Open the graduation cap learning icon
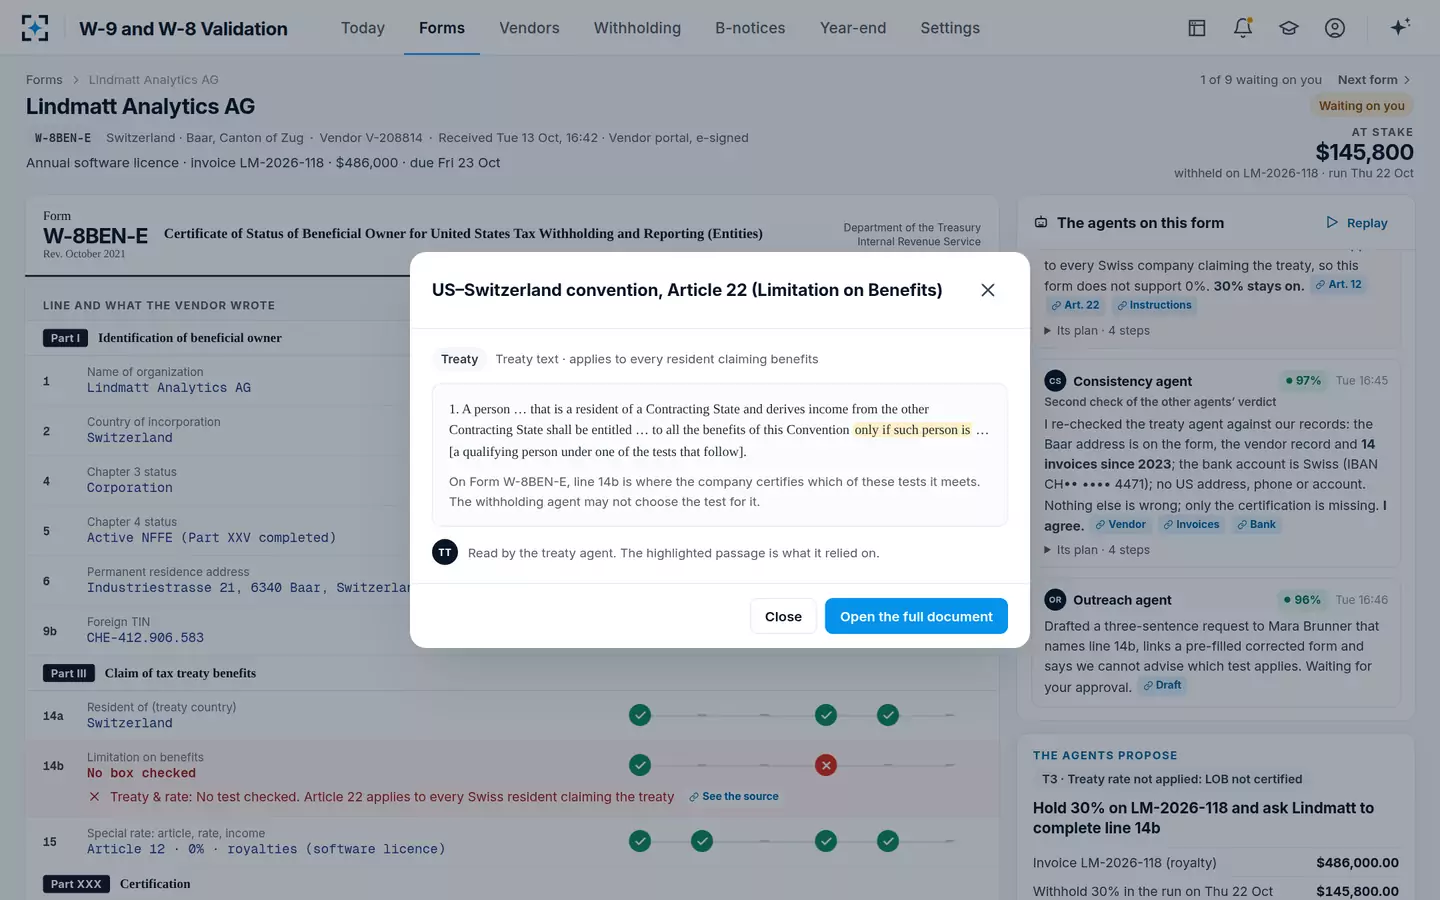This screenshot has width=1440, height=900. (1289, 28)
